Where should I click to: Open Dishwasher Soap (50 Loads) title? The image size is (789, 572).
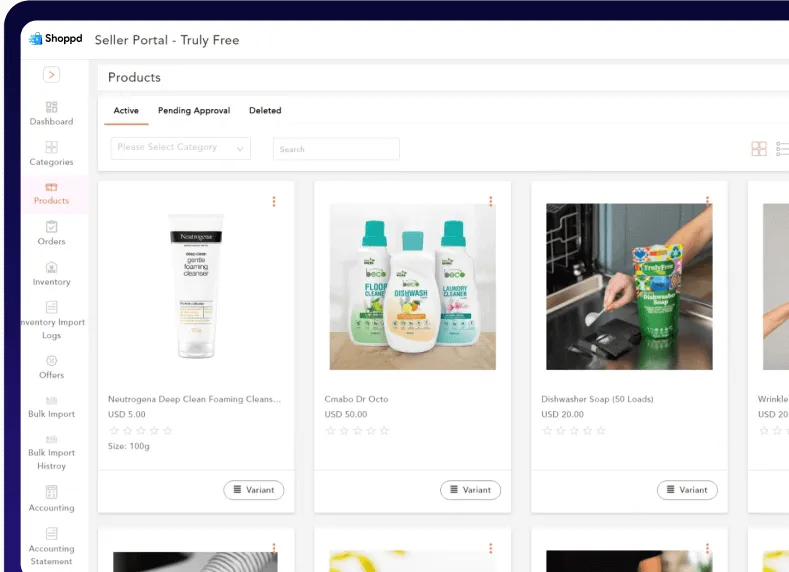tap(597, 399)
